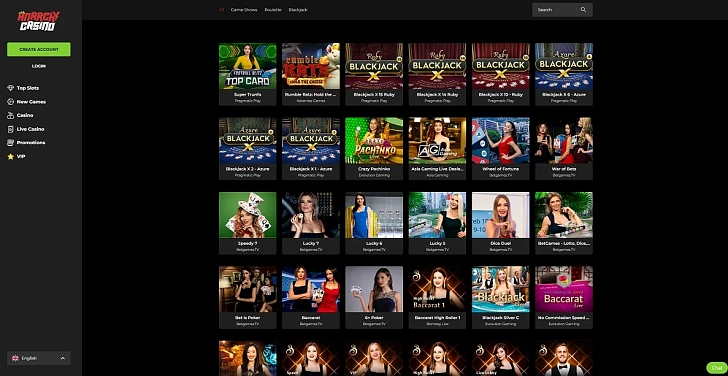The width and height of the screenshot is (728, 376).
Task: Expand the English language selector
Action: pos(39,358)
